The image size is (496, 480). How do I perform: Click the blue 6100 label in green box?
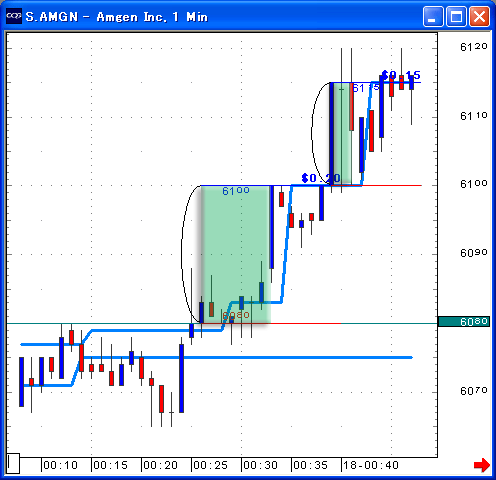(x=236, y=191)
